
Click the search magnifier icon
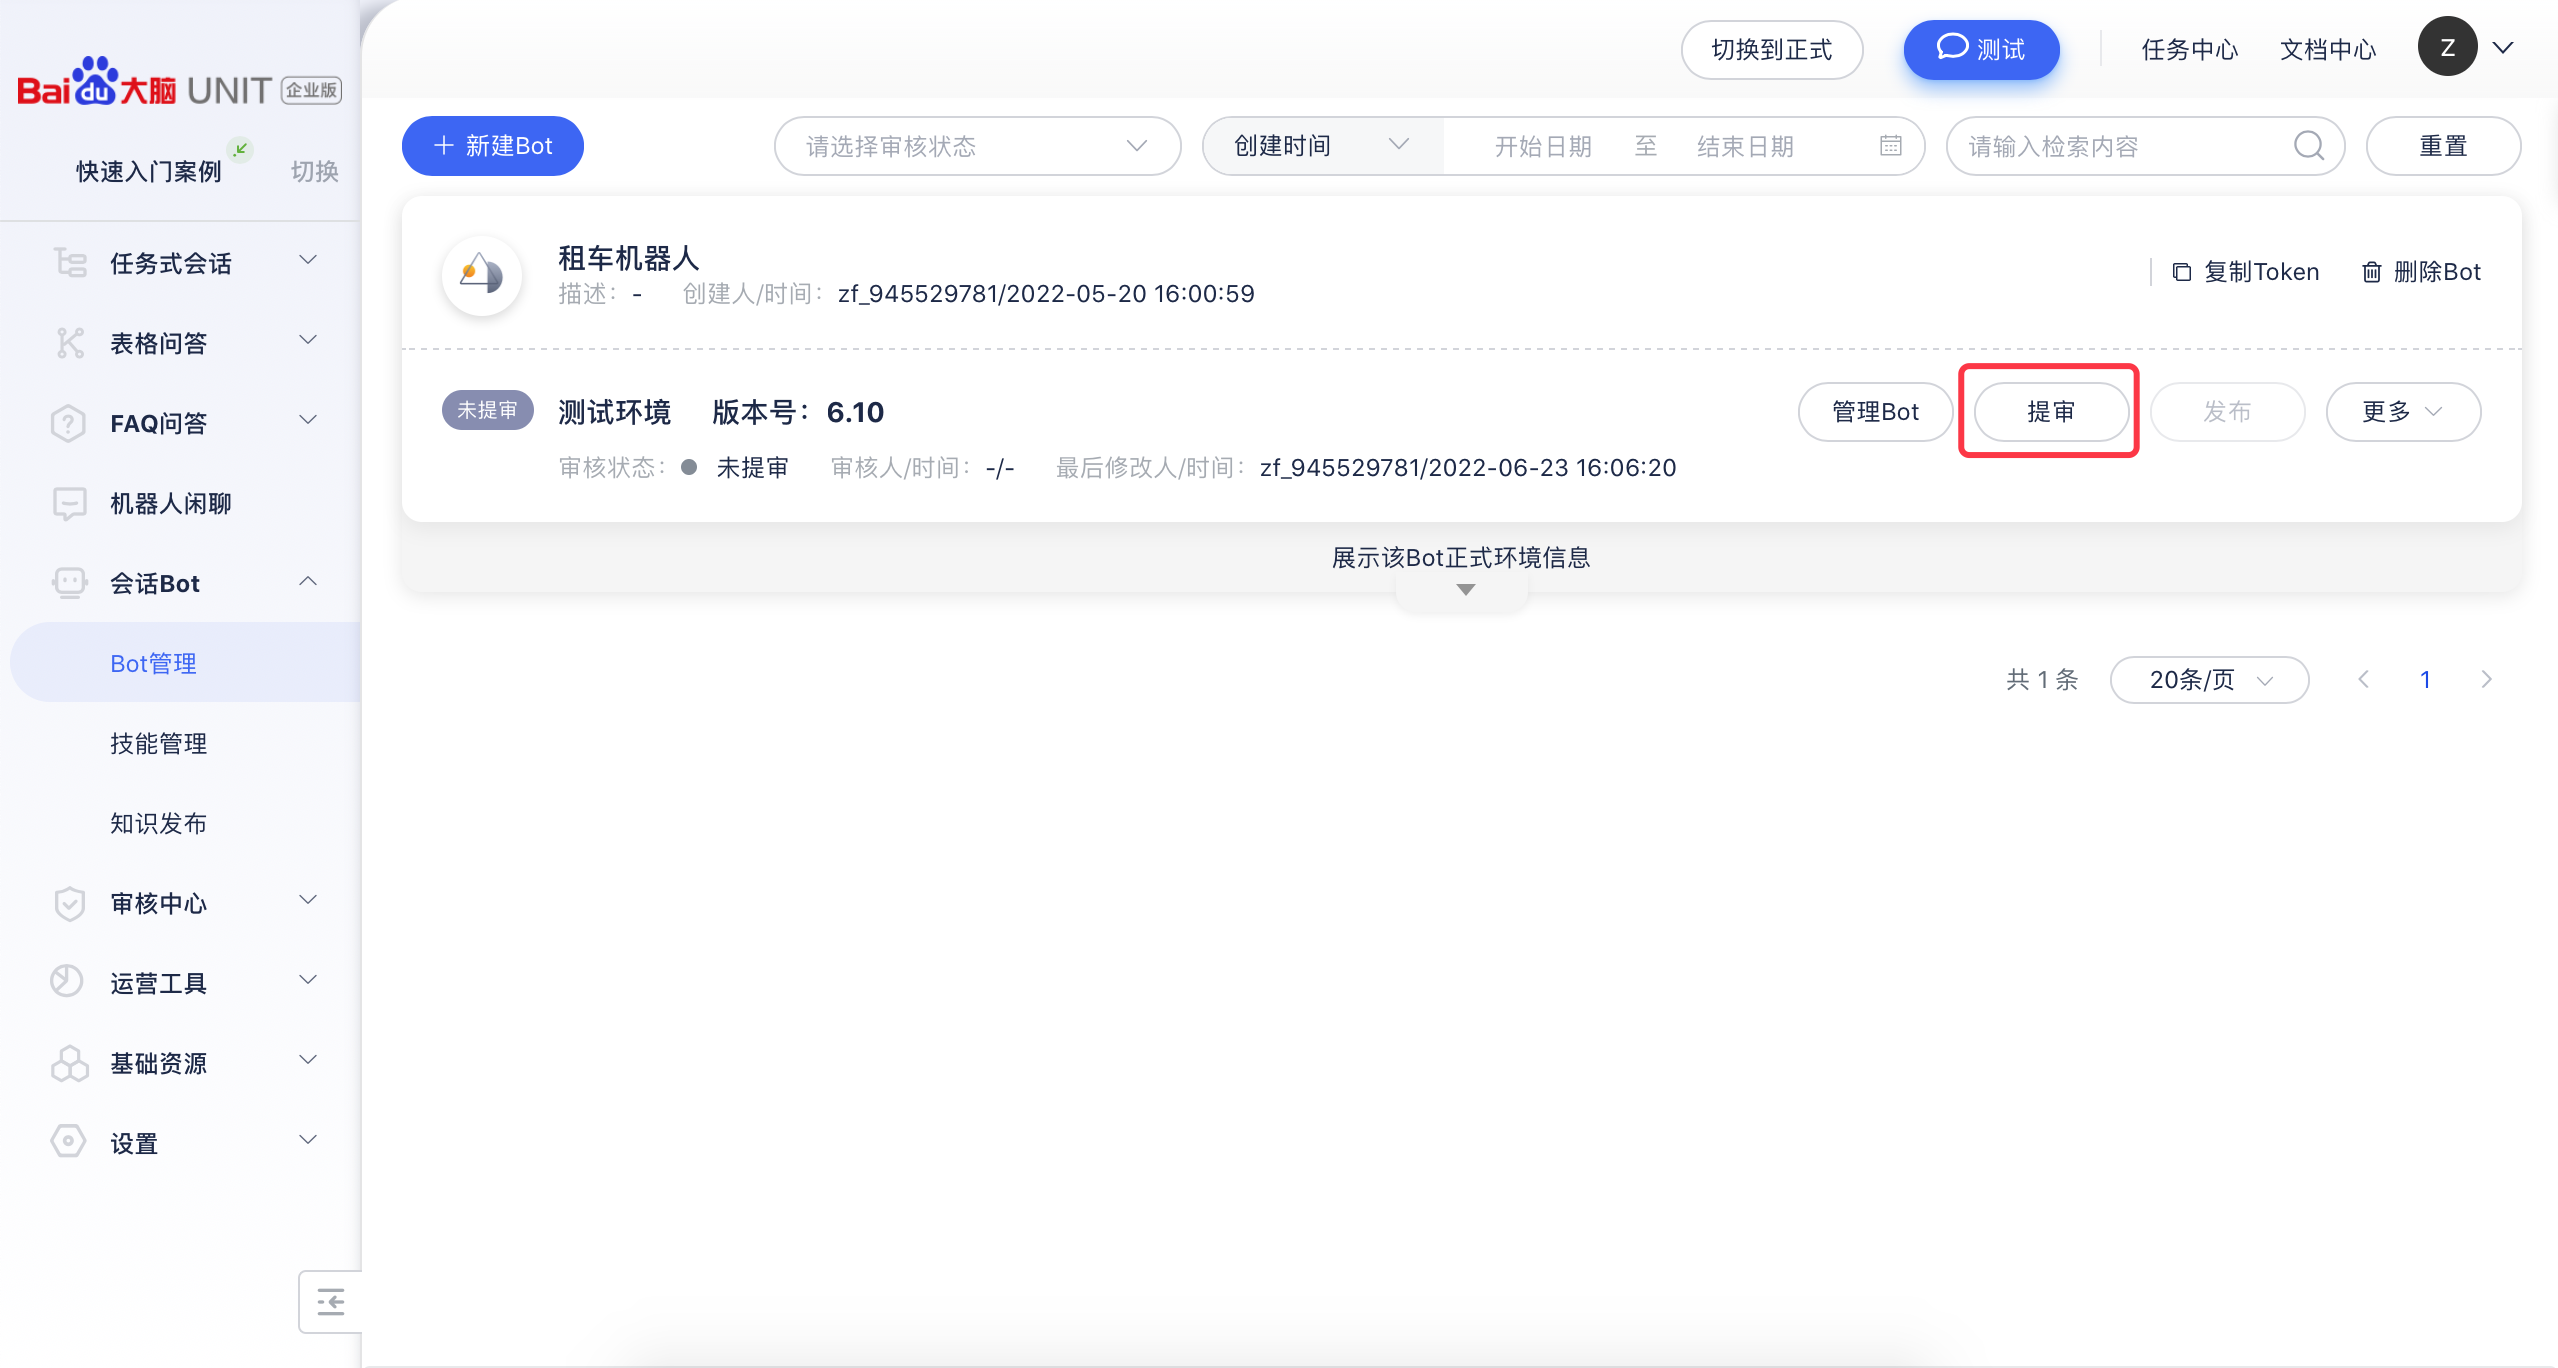click(2309, 146)
